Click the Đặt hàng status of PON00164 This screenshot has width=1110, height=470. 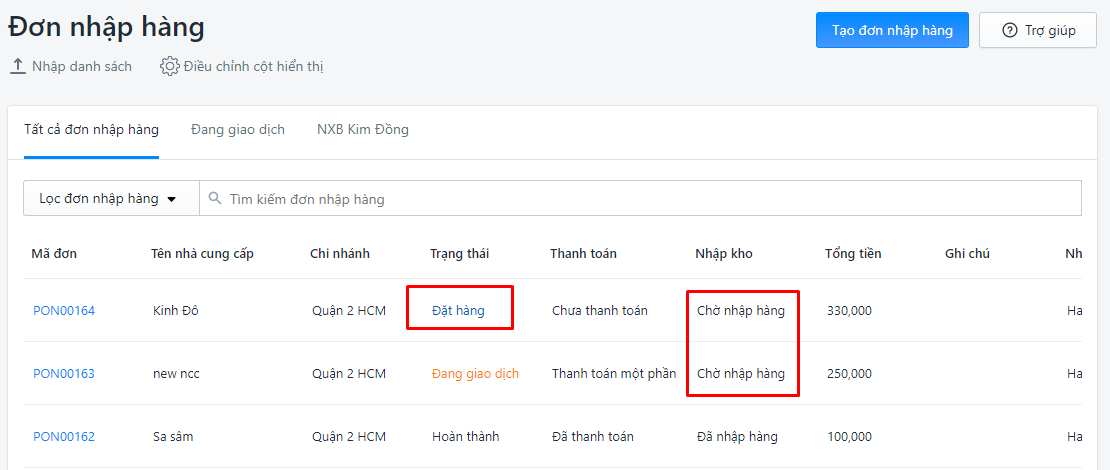pyautogui.click(x=458, y=310)
